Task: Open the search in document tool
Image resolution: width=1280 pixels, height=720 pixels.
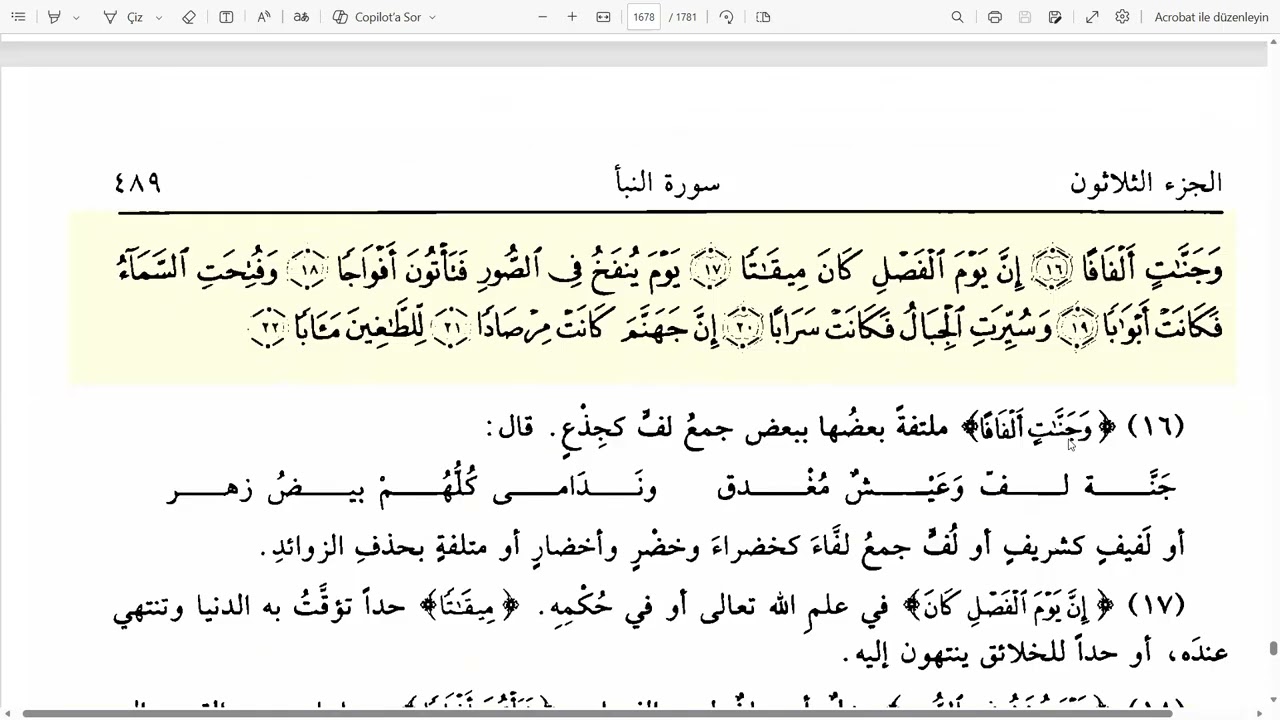Action: click(957, 17)
